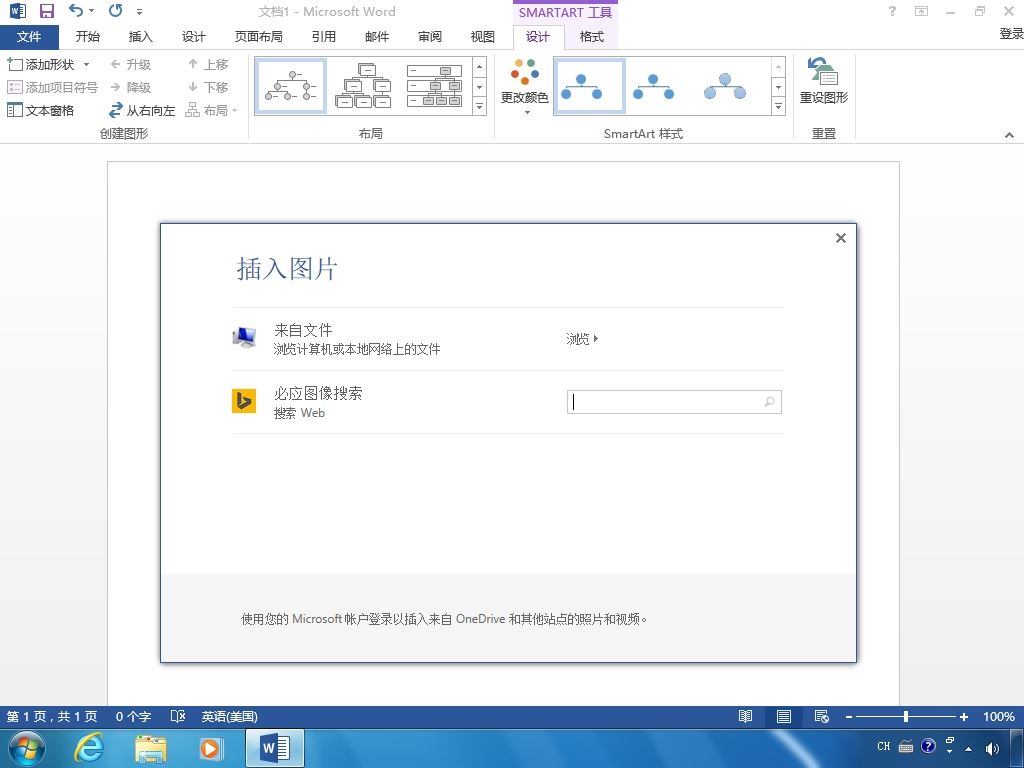Click the Word logo icon in title bar

click(x=18, y=11)
